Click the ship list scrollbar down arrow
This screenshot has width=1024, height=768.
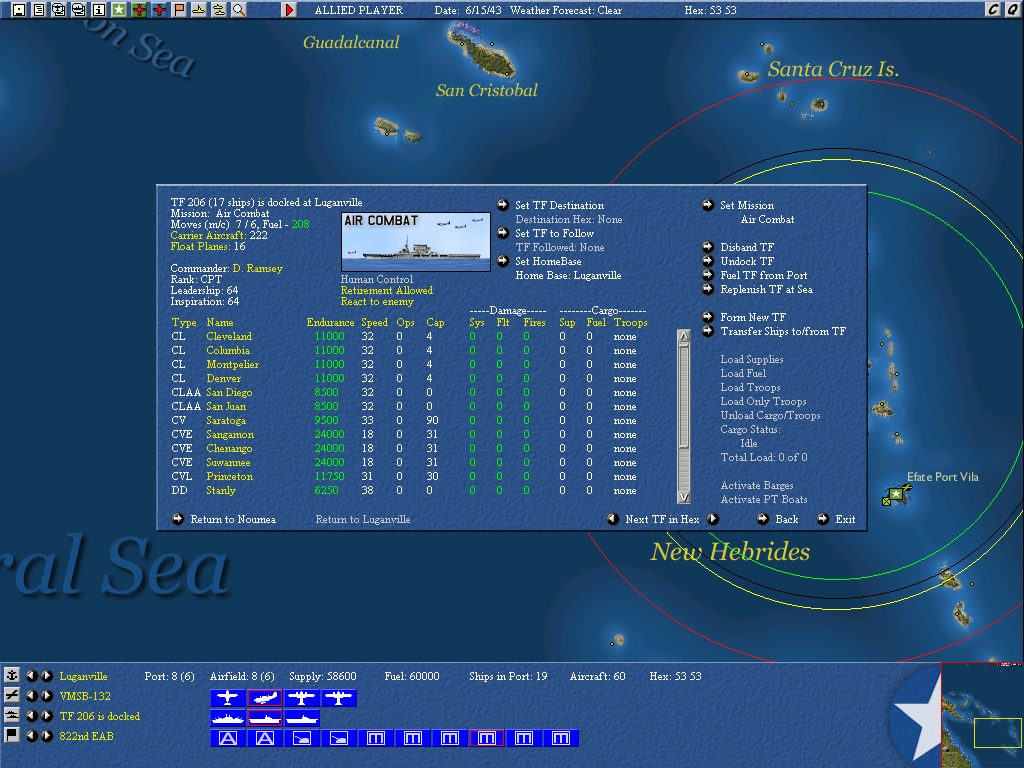coord(684,497)
